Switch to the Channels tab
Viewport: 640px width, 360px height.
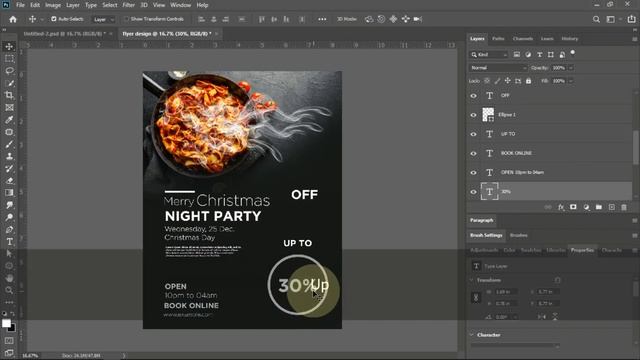click(523, 39)
